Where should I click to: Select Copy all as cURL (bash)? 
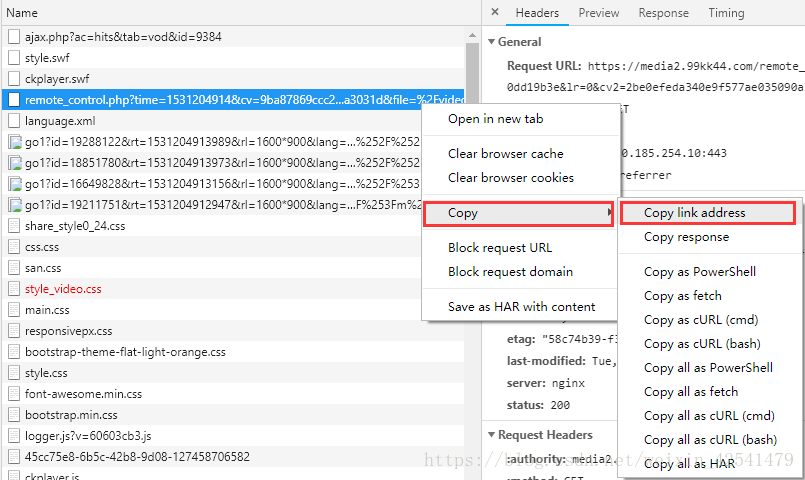[x=708, y=440]
